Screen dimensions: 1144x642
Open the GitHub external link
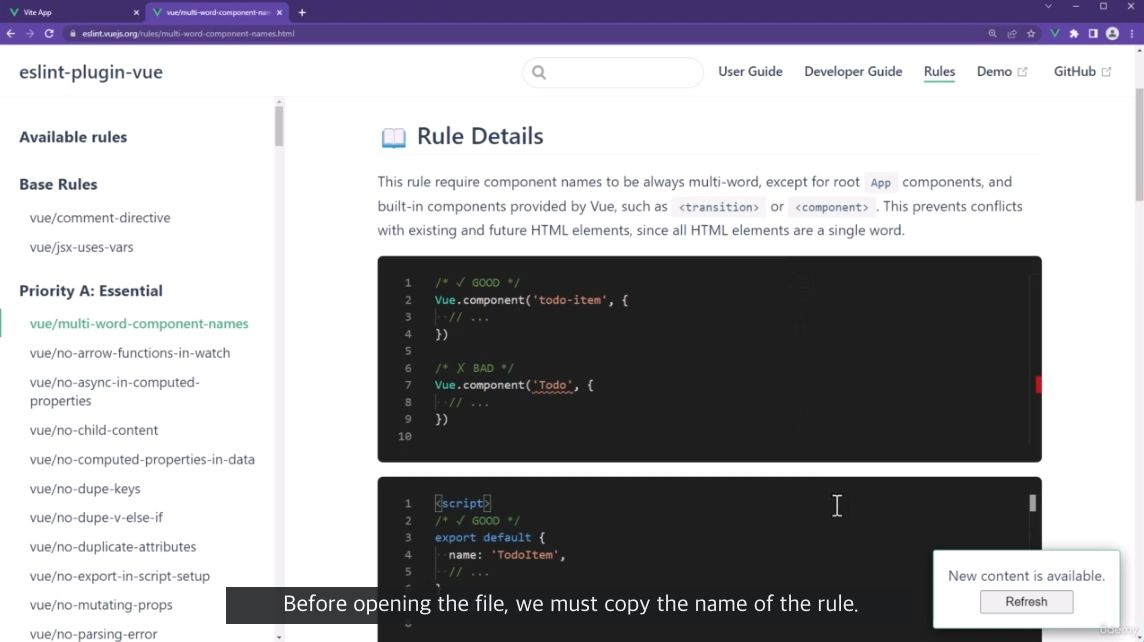1082,71
